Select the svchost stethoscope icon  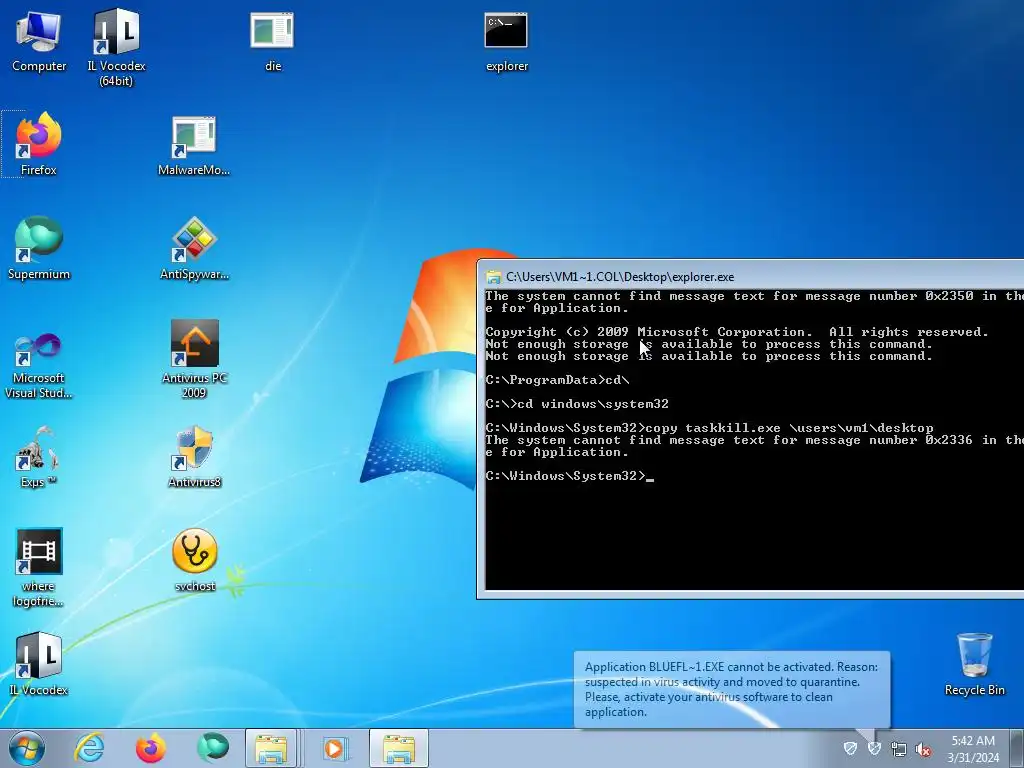(194, 560)
